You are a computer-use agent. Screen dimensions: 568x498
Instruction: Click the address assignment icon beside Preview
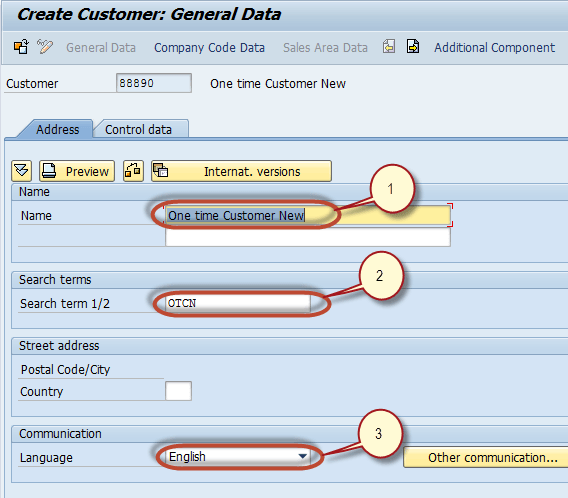[133, 171]
